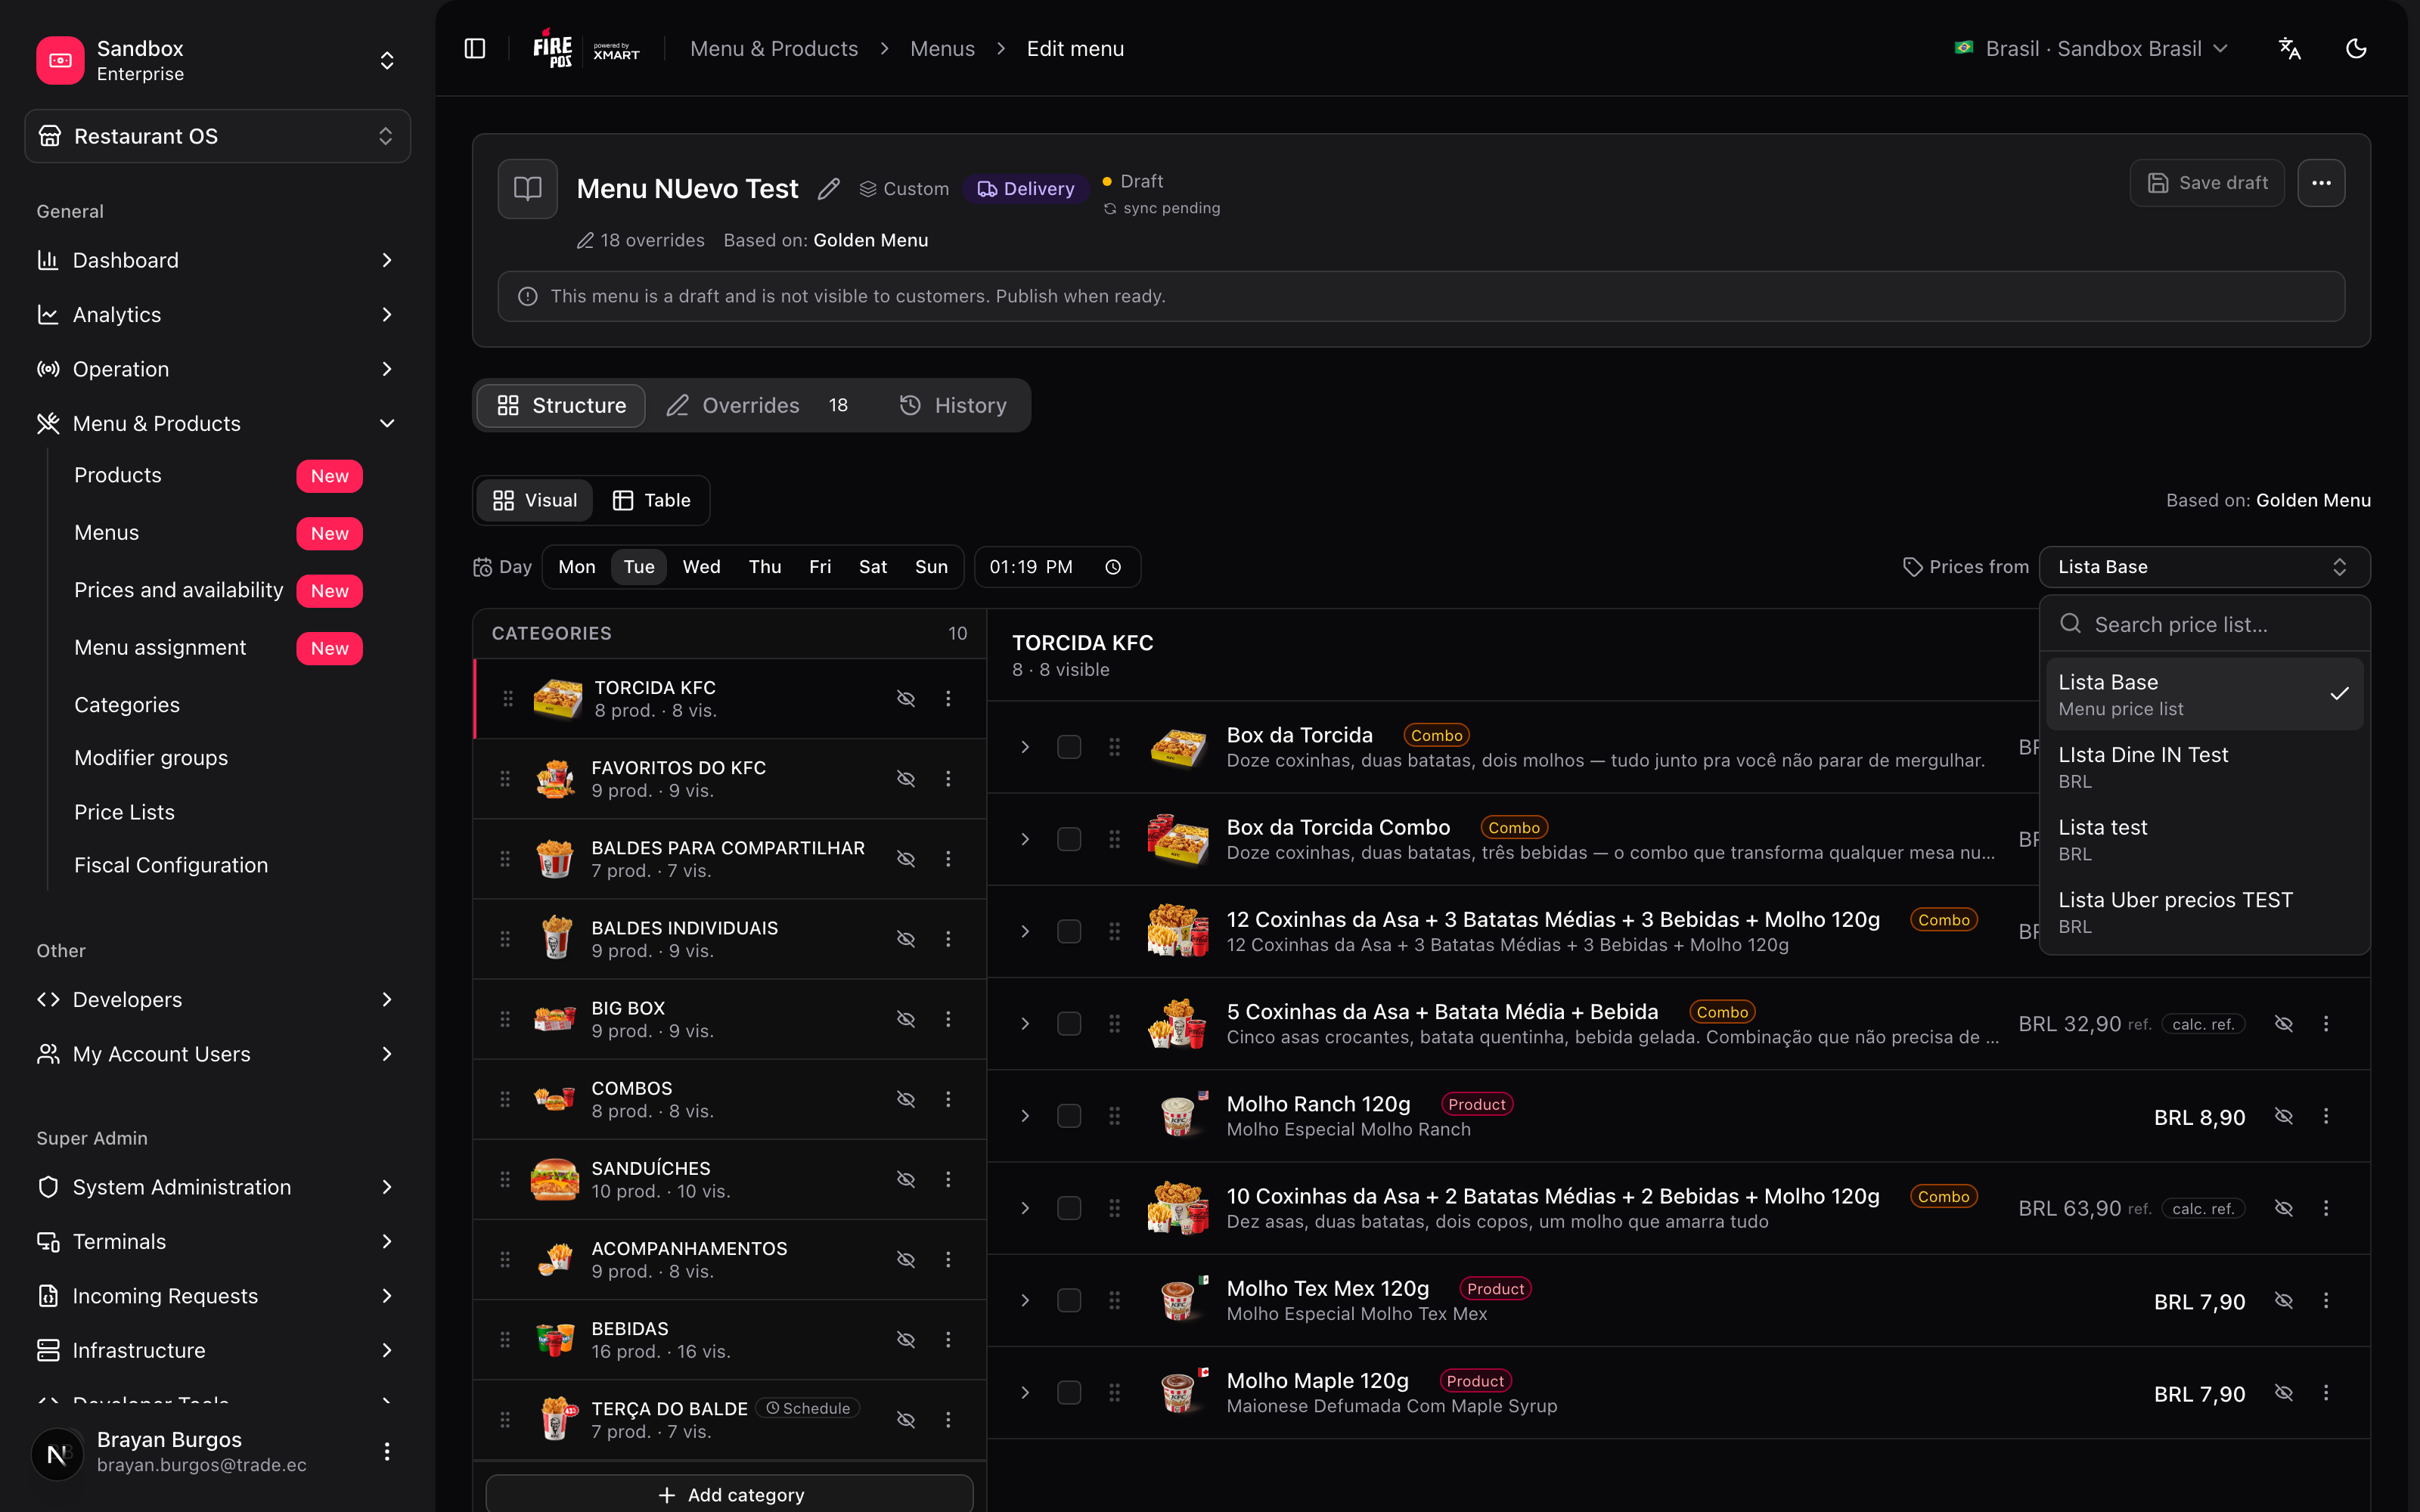Toggle visibility of 10 Coxinhas da Asa combo

[x=2284, y=1208]
